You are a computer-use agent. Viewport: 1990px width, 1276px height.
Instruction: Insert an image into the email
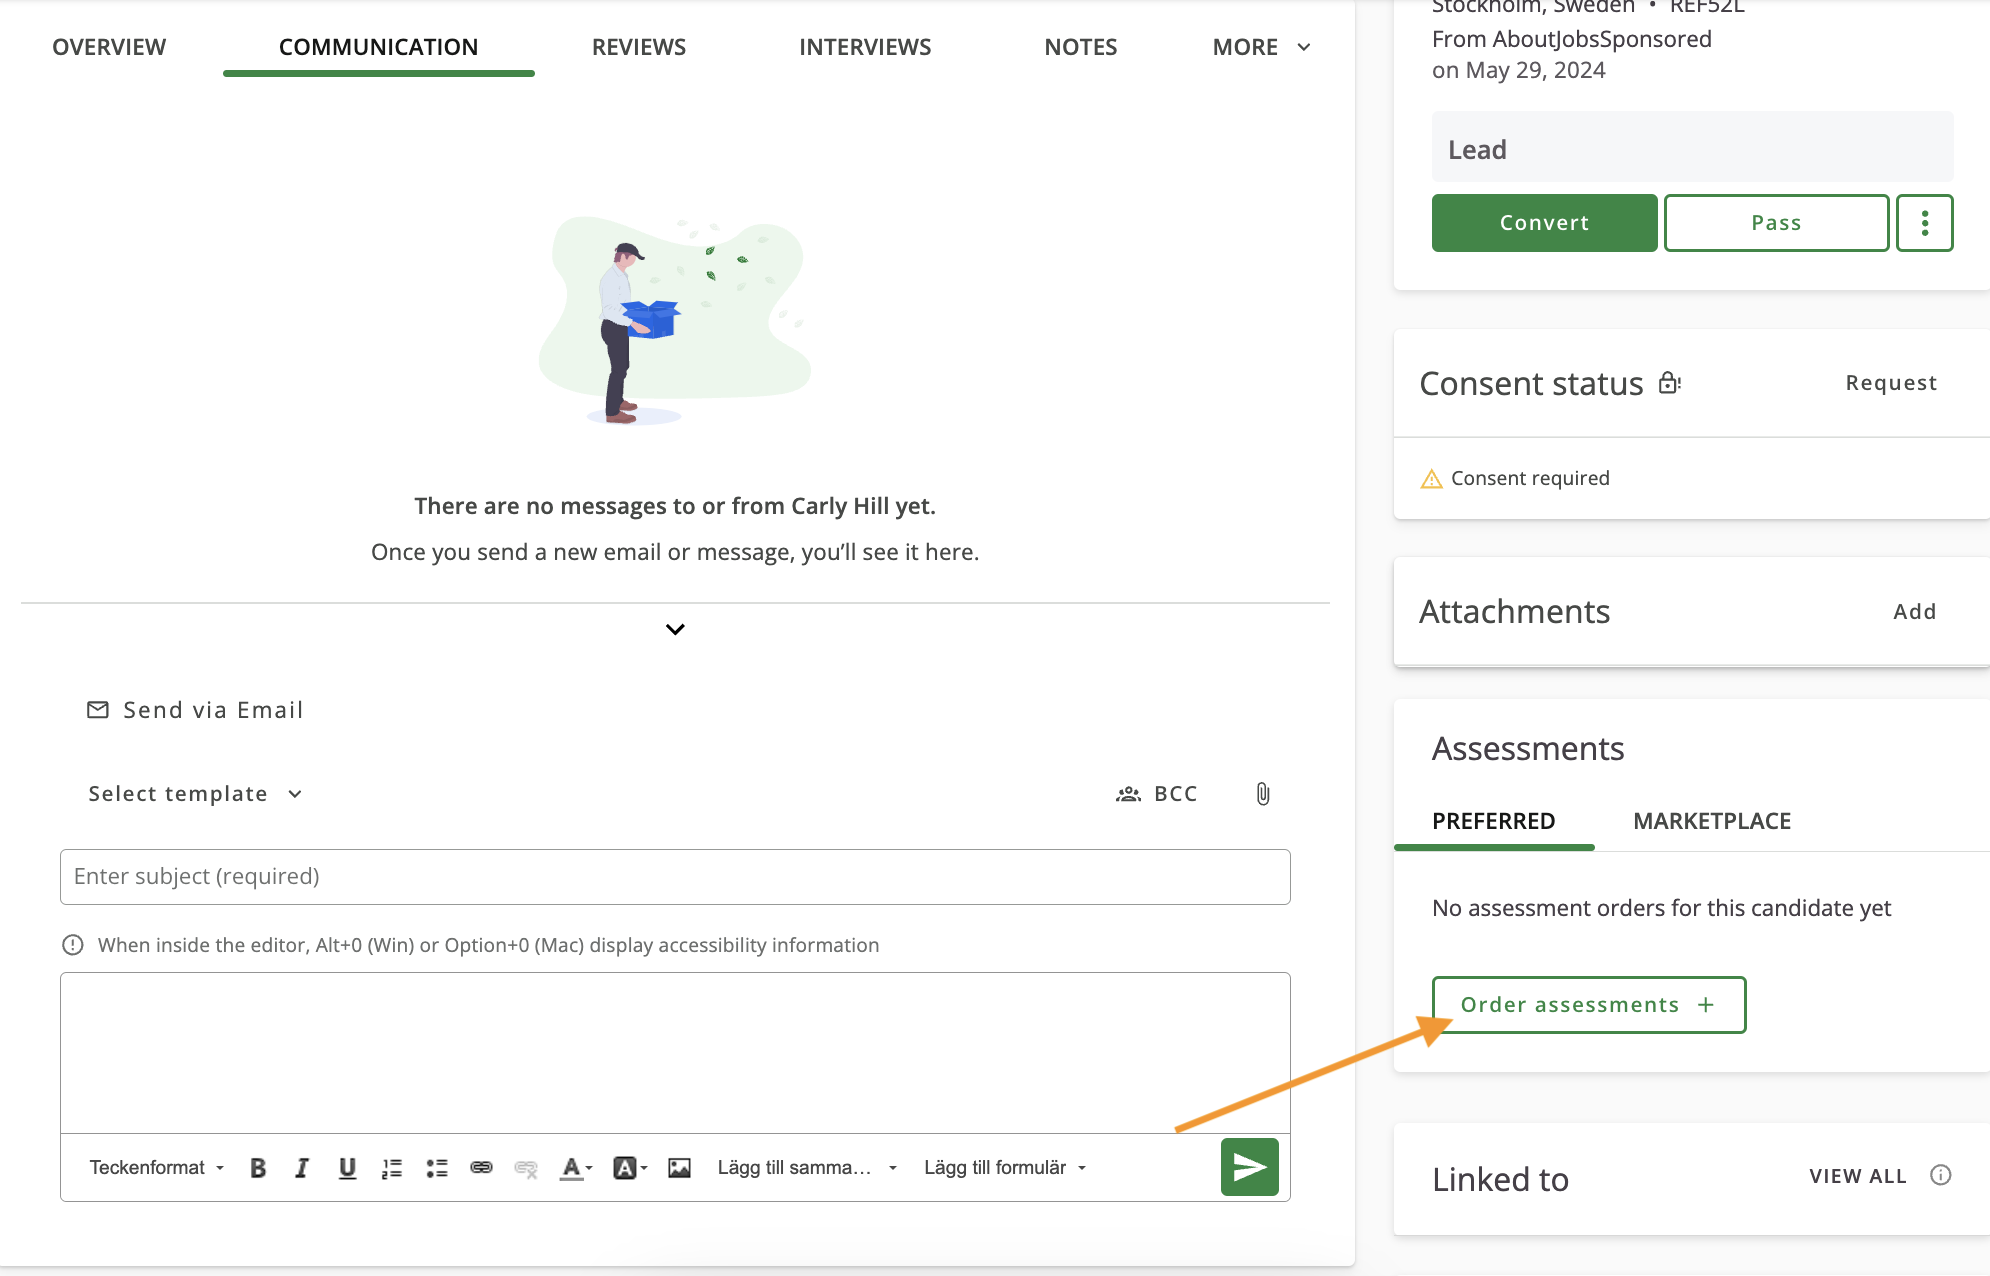click(679, 1166)
